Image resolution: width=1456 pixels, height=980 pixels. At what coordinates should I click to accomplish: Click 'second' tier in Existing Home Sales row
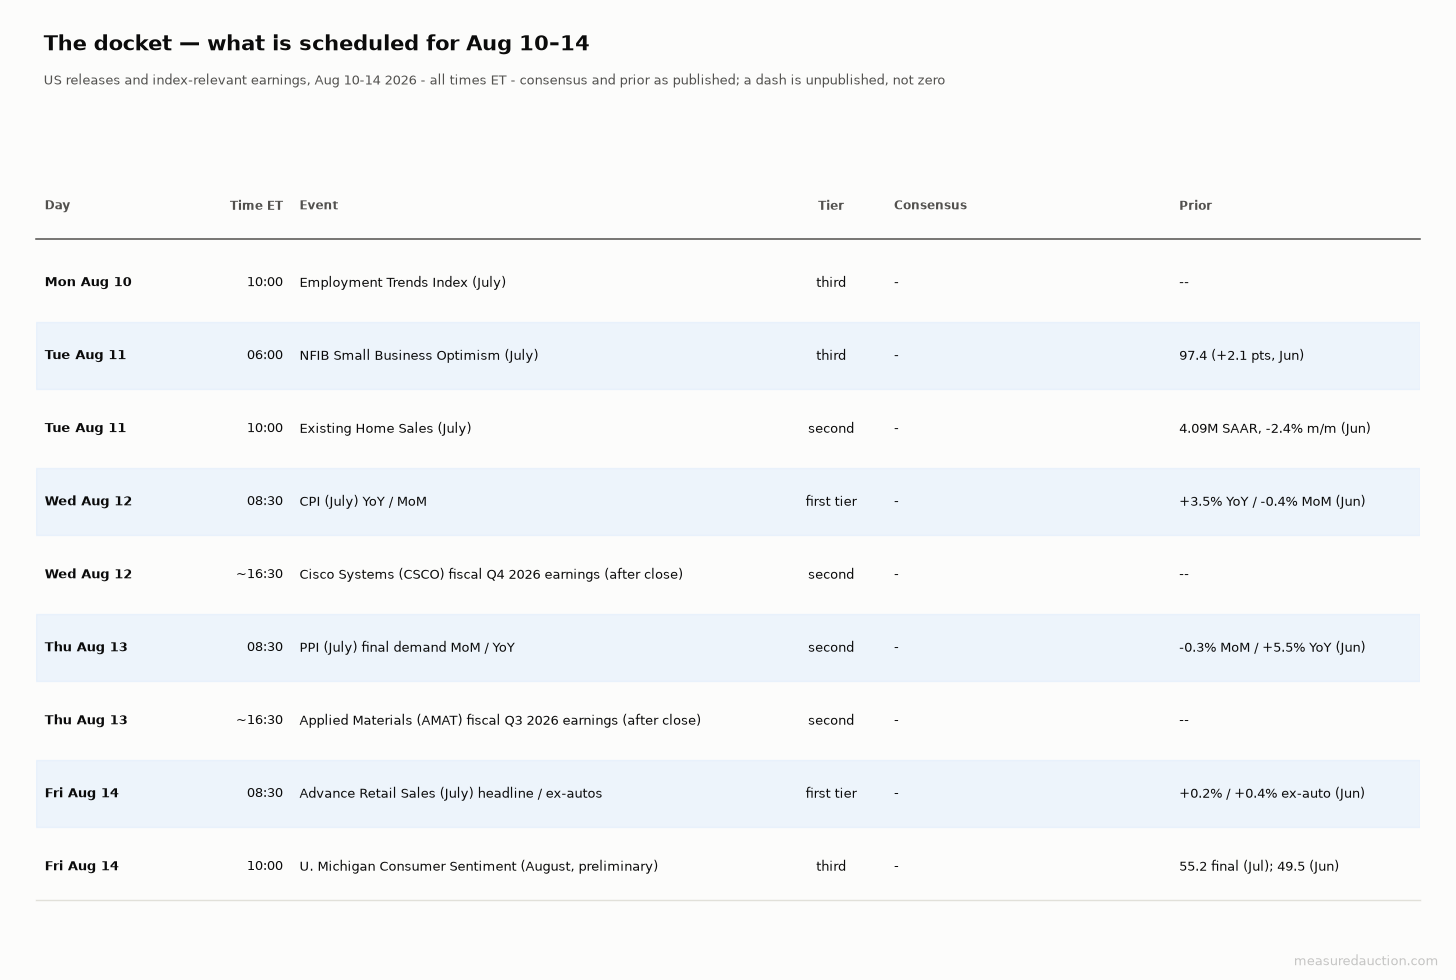[831, 428]
